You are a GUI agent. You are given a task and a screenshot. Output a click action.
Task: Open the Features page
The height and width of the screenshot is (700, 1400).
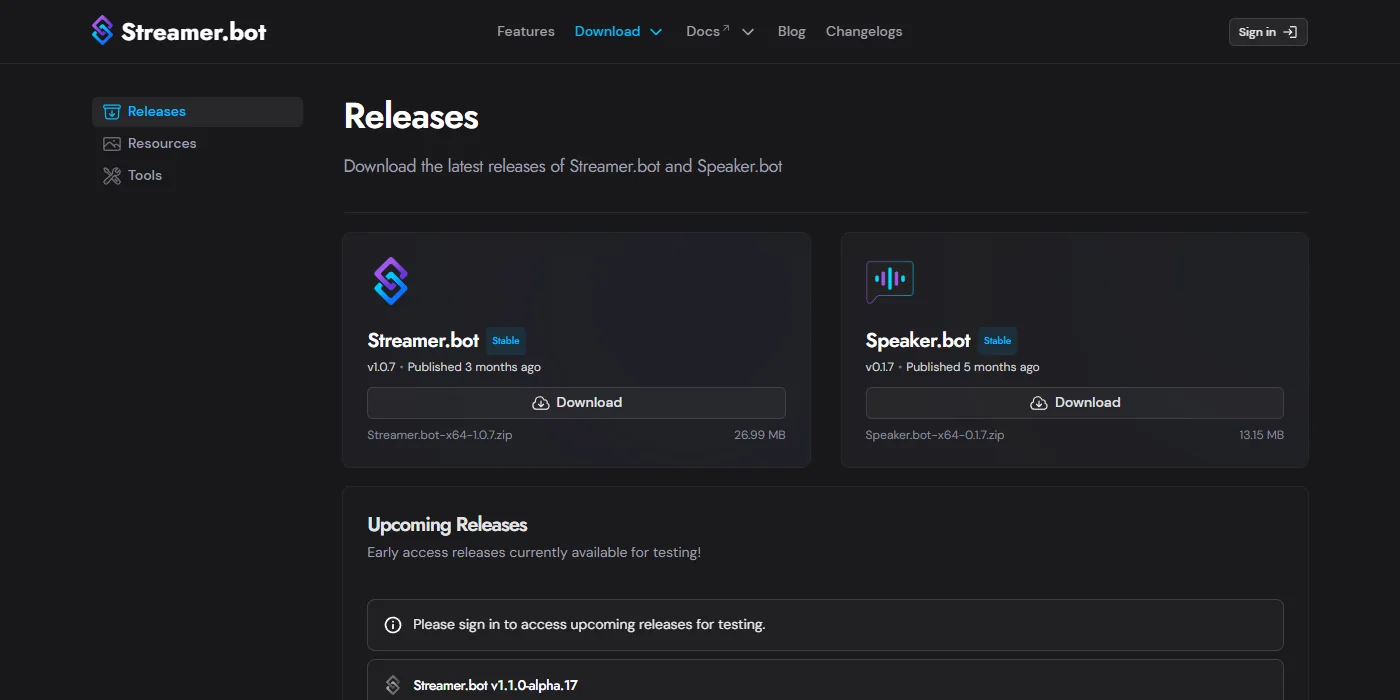[x=526, y=31]
